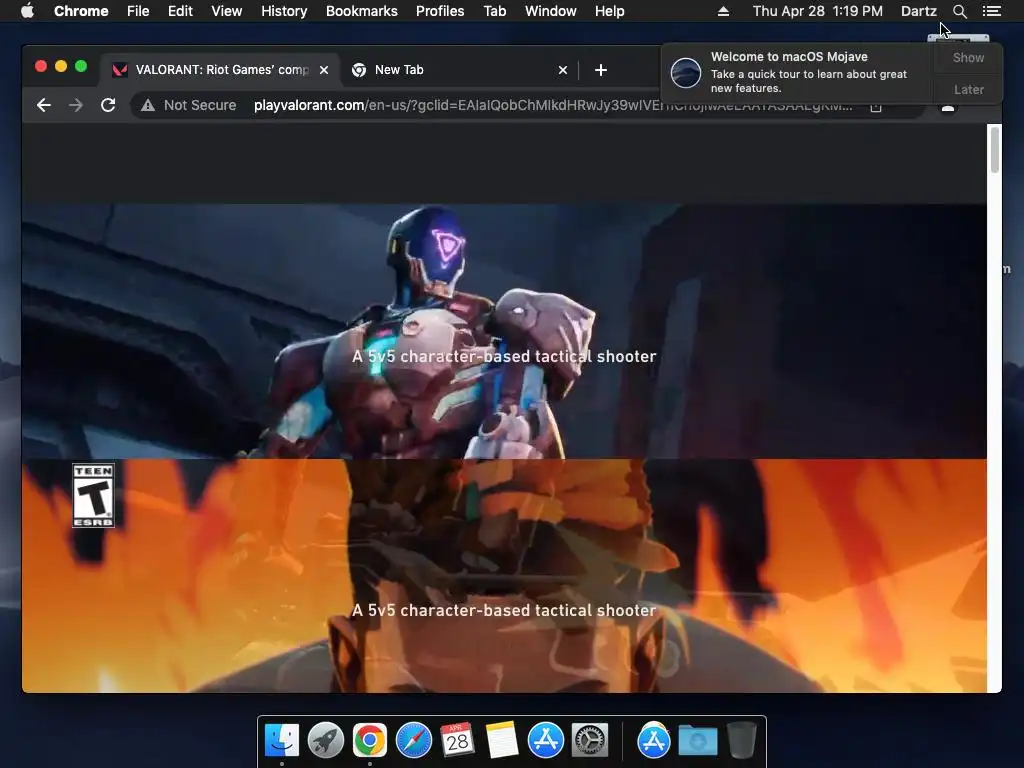Switch to the VALORANT: Riot Games tab
Image resolution: width=1024 pixels, height=768 pixels.
pos(220,70)
